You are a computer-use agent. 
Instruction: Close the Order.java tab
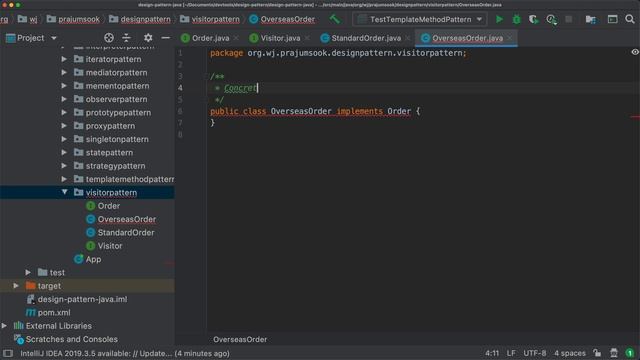point(236,38)
